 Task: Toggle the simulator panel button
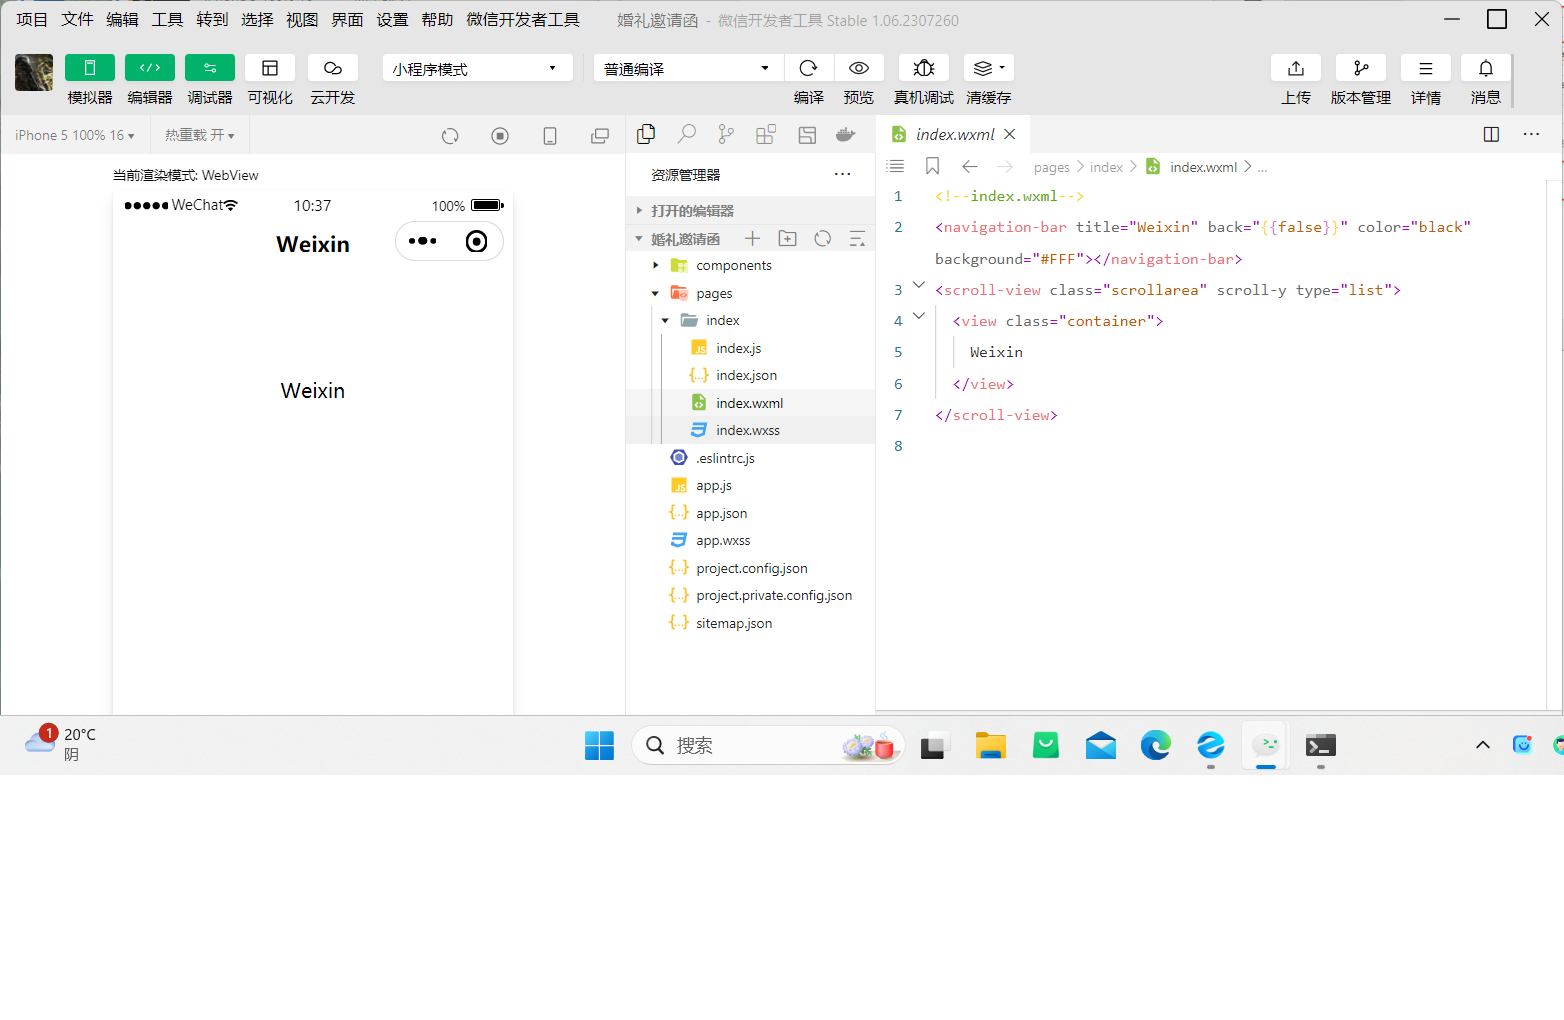[90, 68]
